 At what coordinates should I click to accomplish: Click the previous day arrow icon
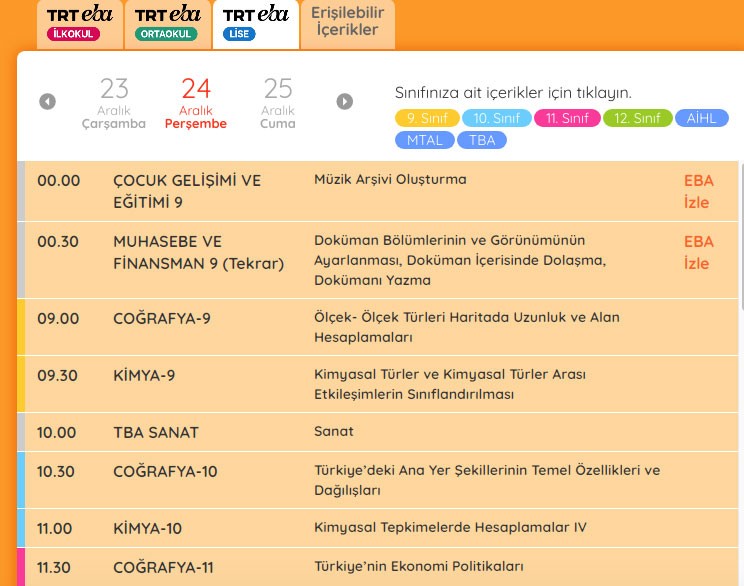(x=47, y=101)
